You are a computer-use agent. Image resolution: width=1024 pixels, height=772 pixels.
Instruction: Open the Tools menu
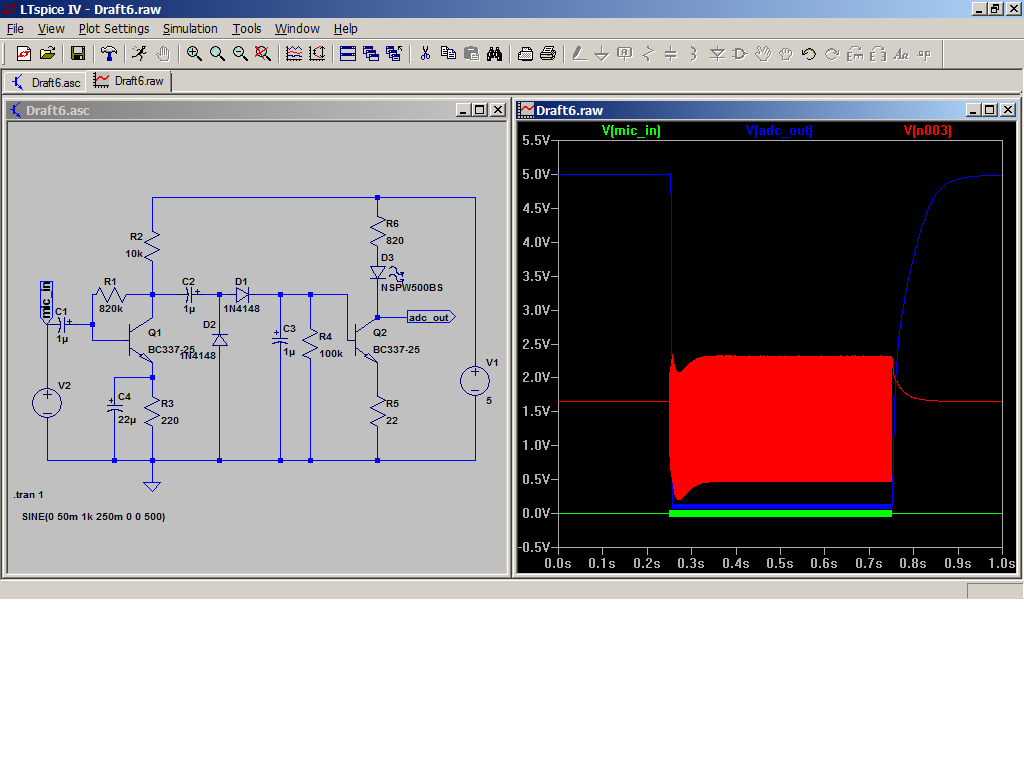(246, 29)
